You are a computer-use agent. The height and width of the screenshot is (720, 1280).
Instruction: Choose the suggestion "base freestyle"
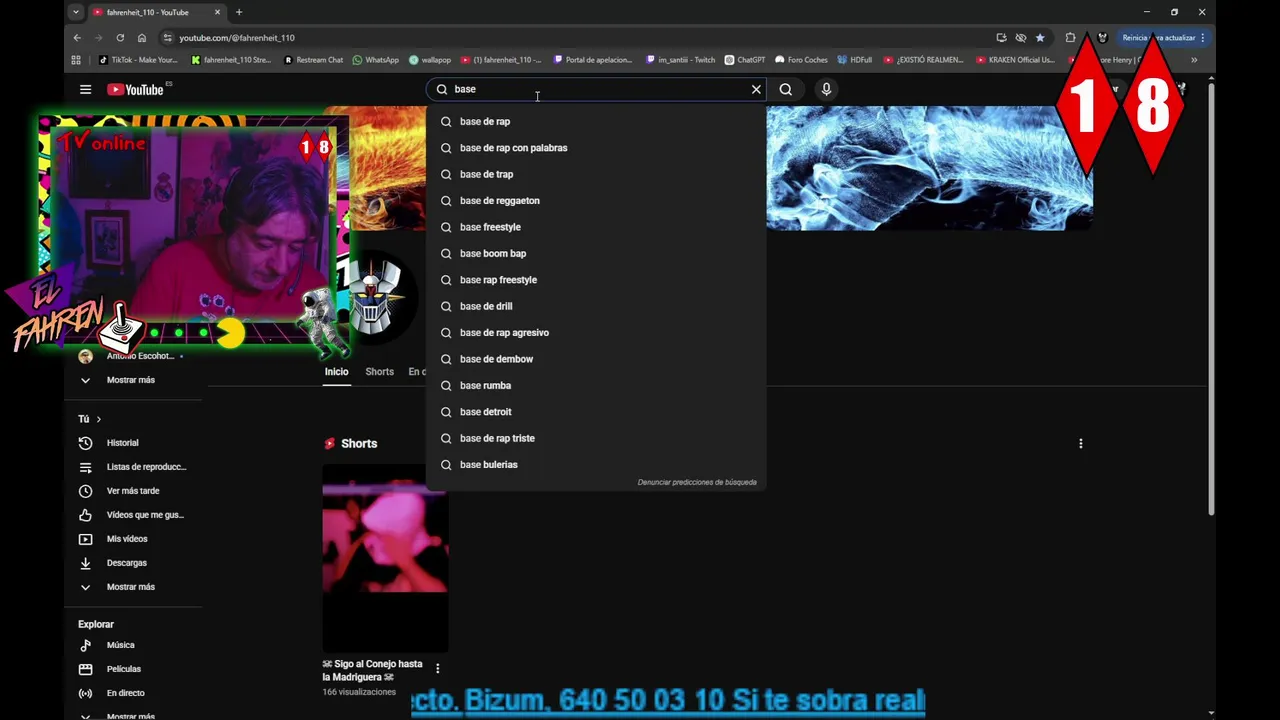coord(596,227)
